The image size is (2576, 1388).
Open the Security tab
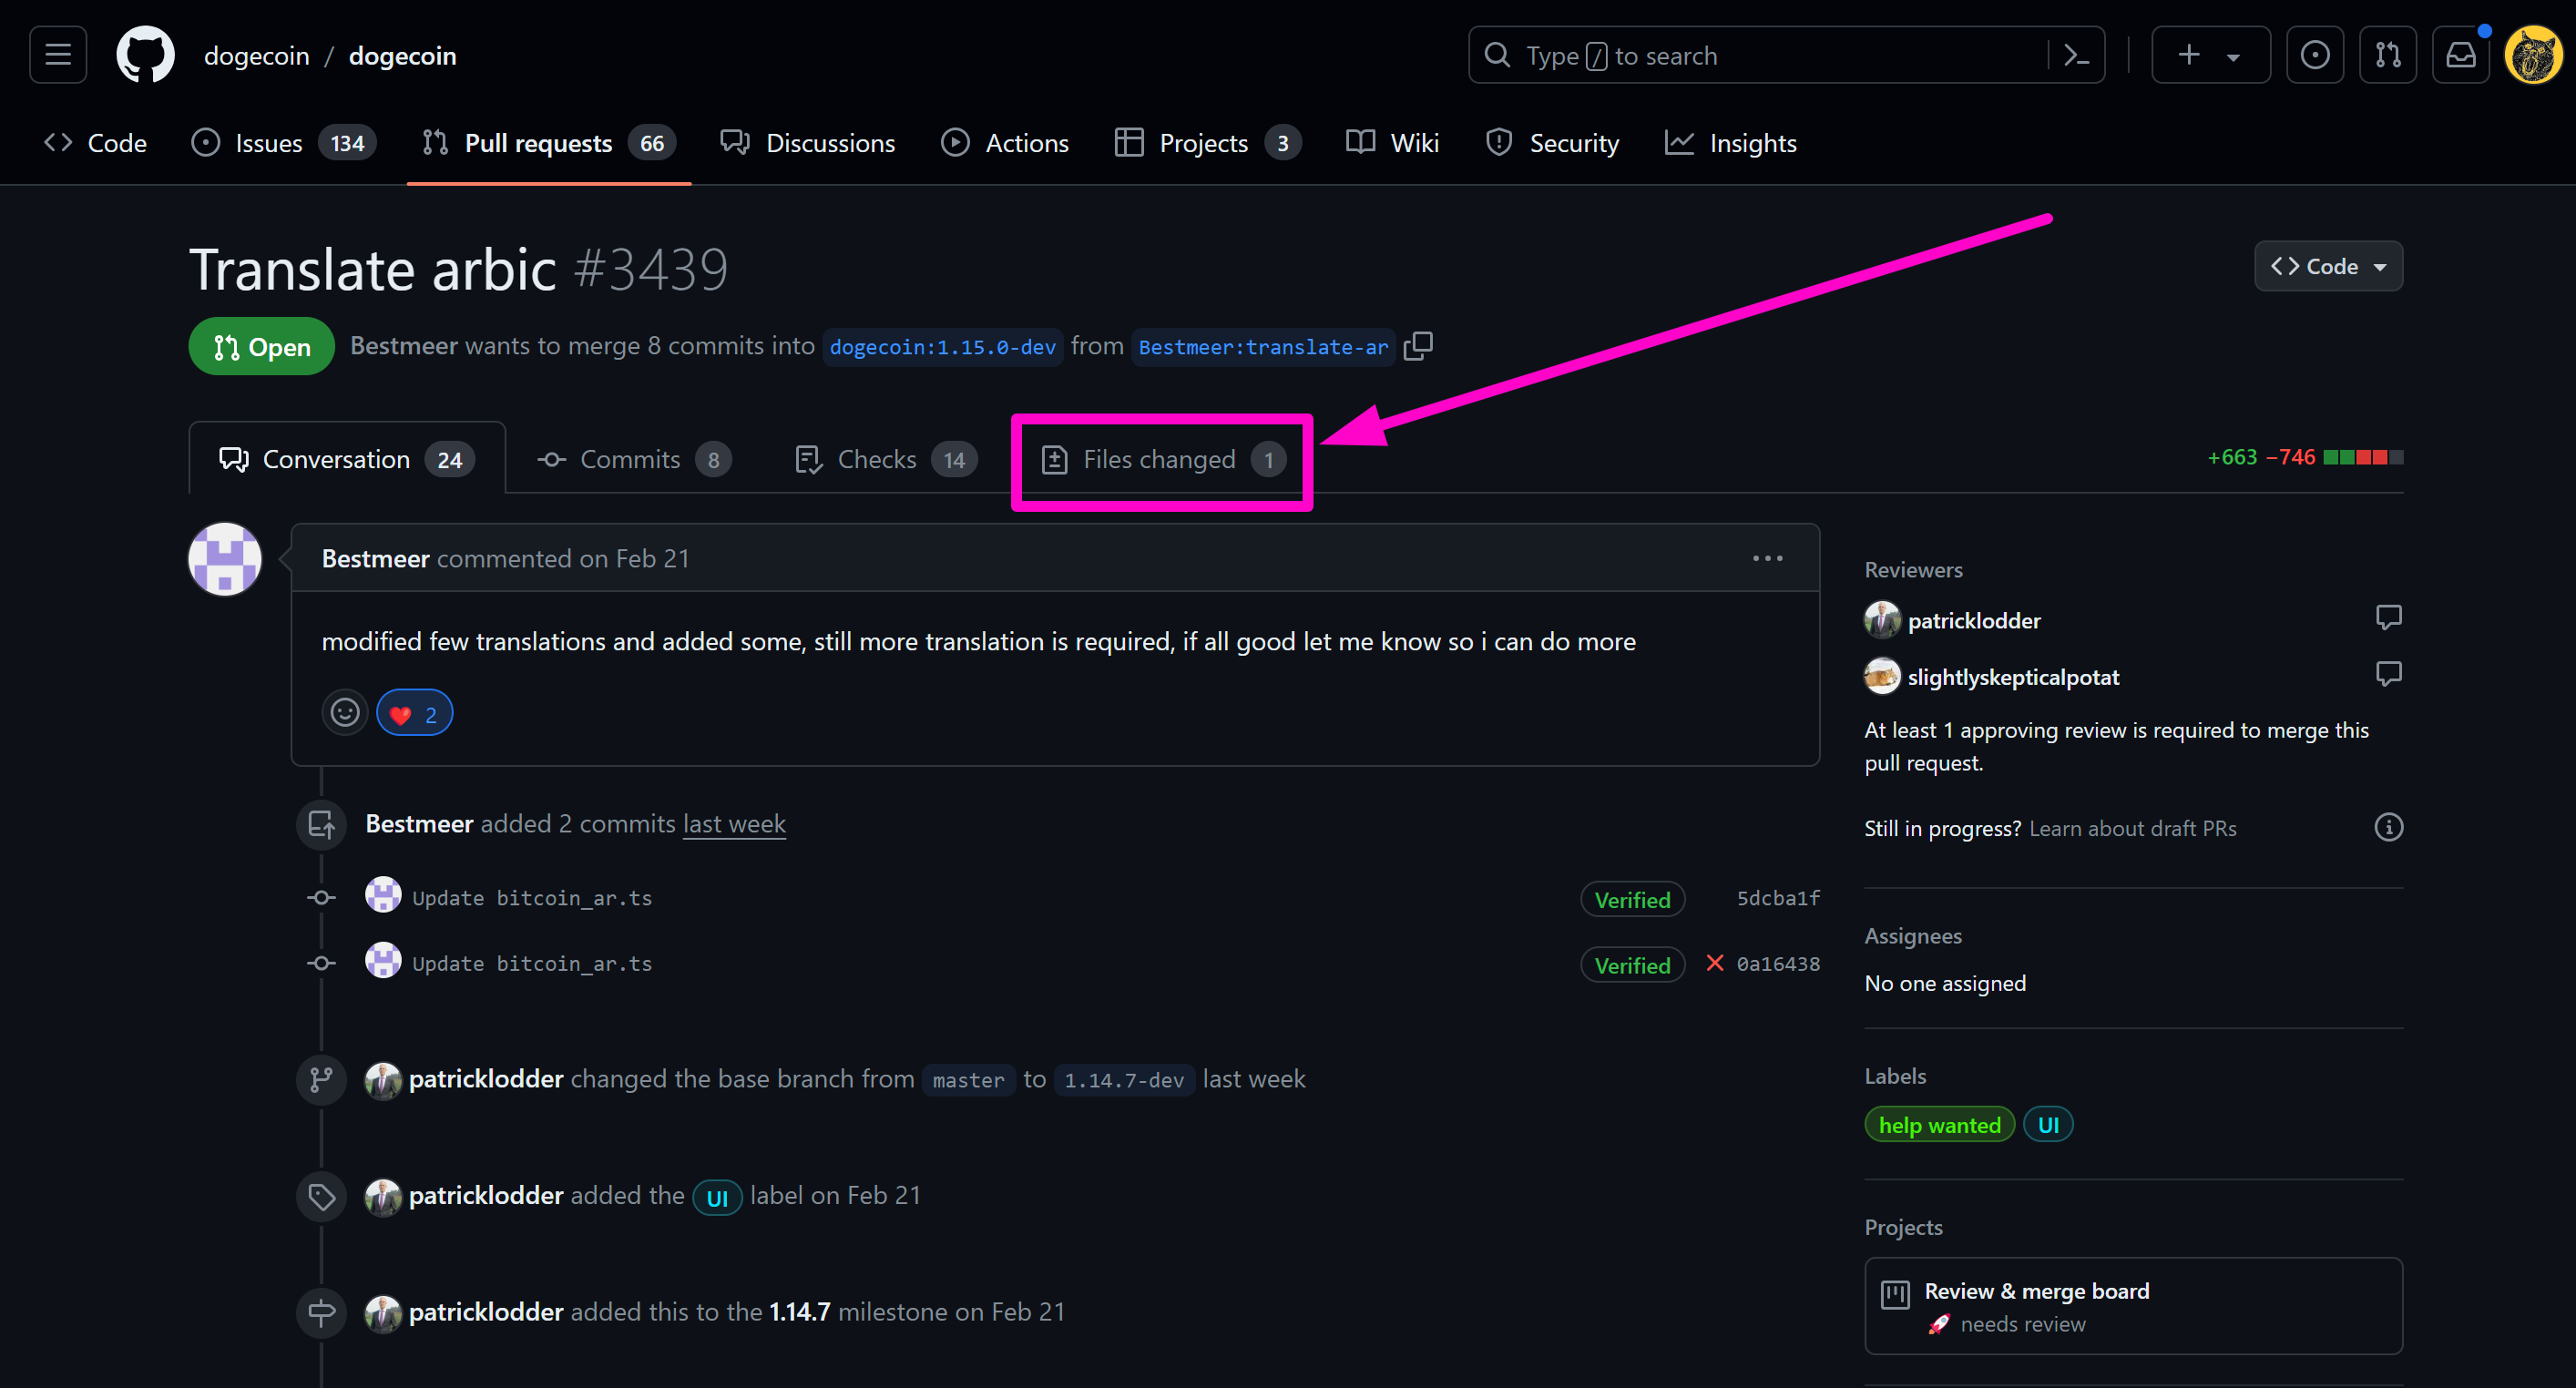[x=1552, y=143]
